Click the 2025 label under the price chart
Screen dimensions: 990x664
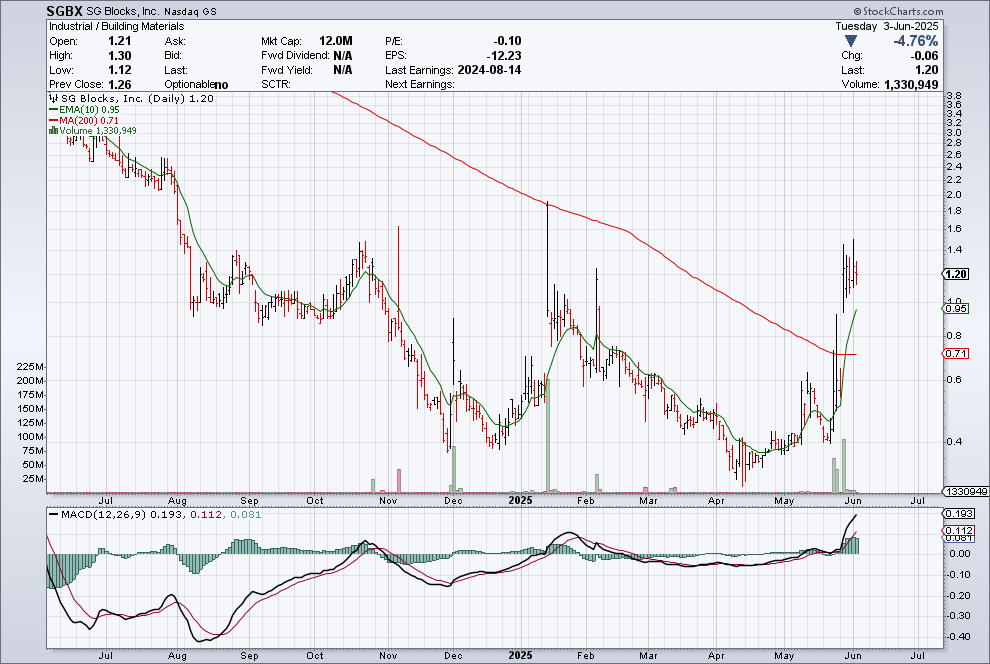point(520,500)
